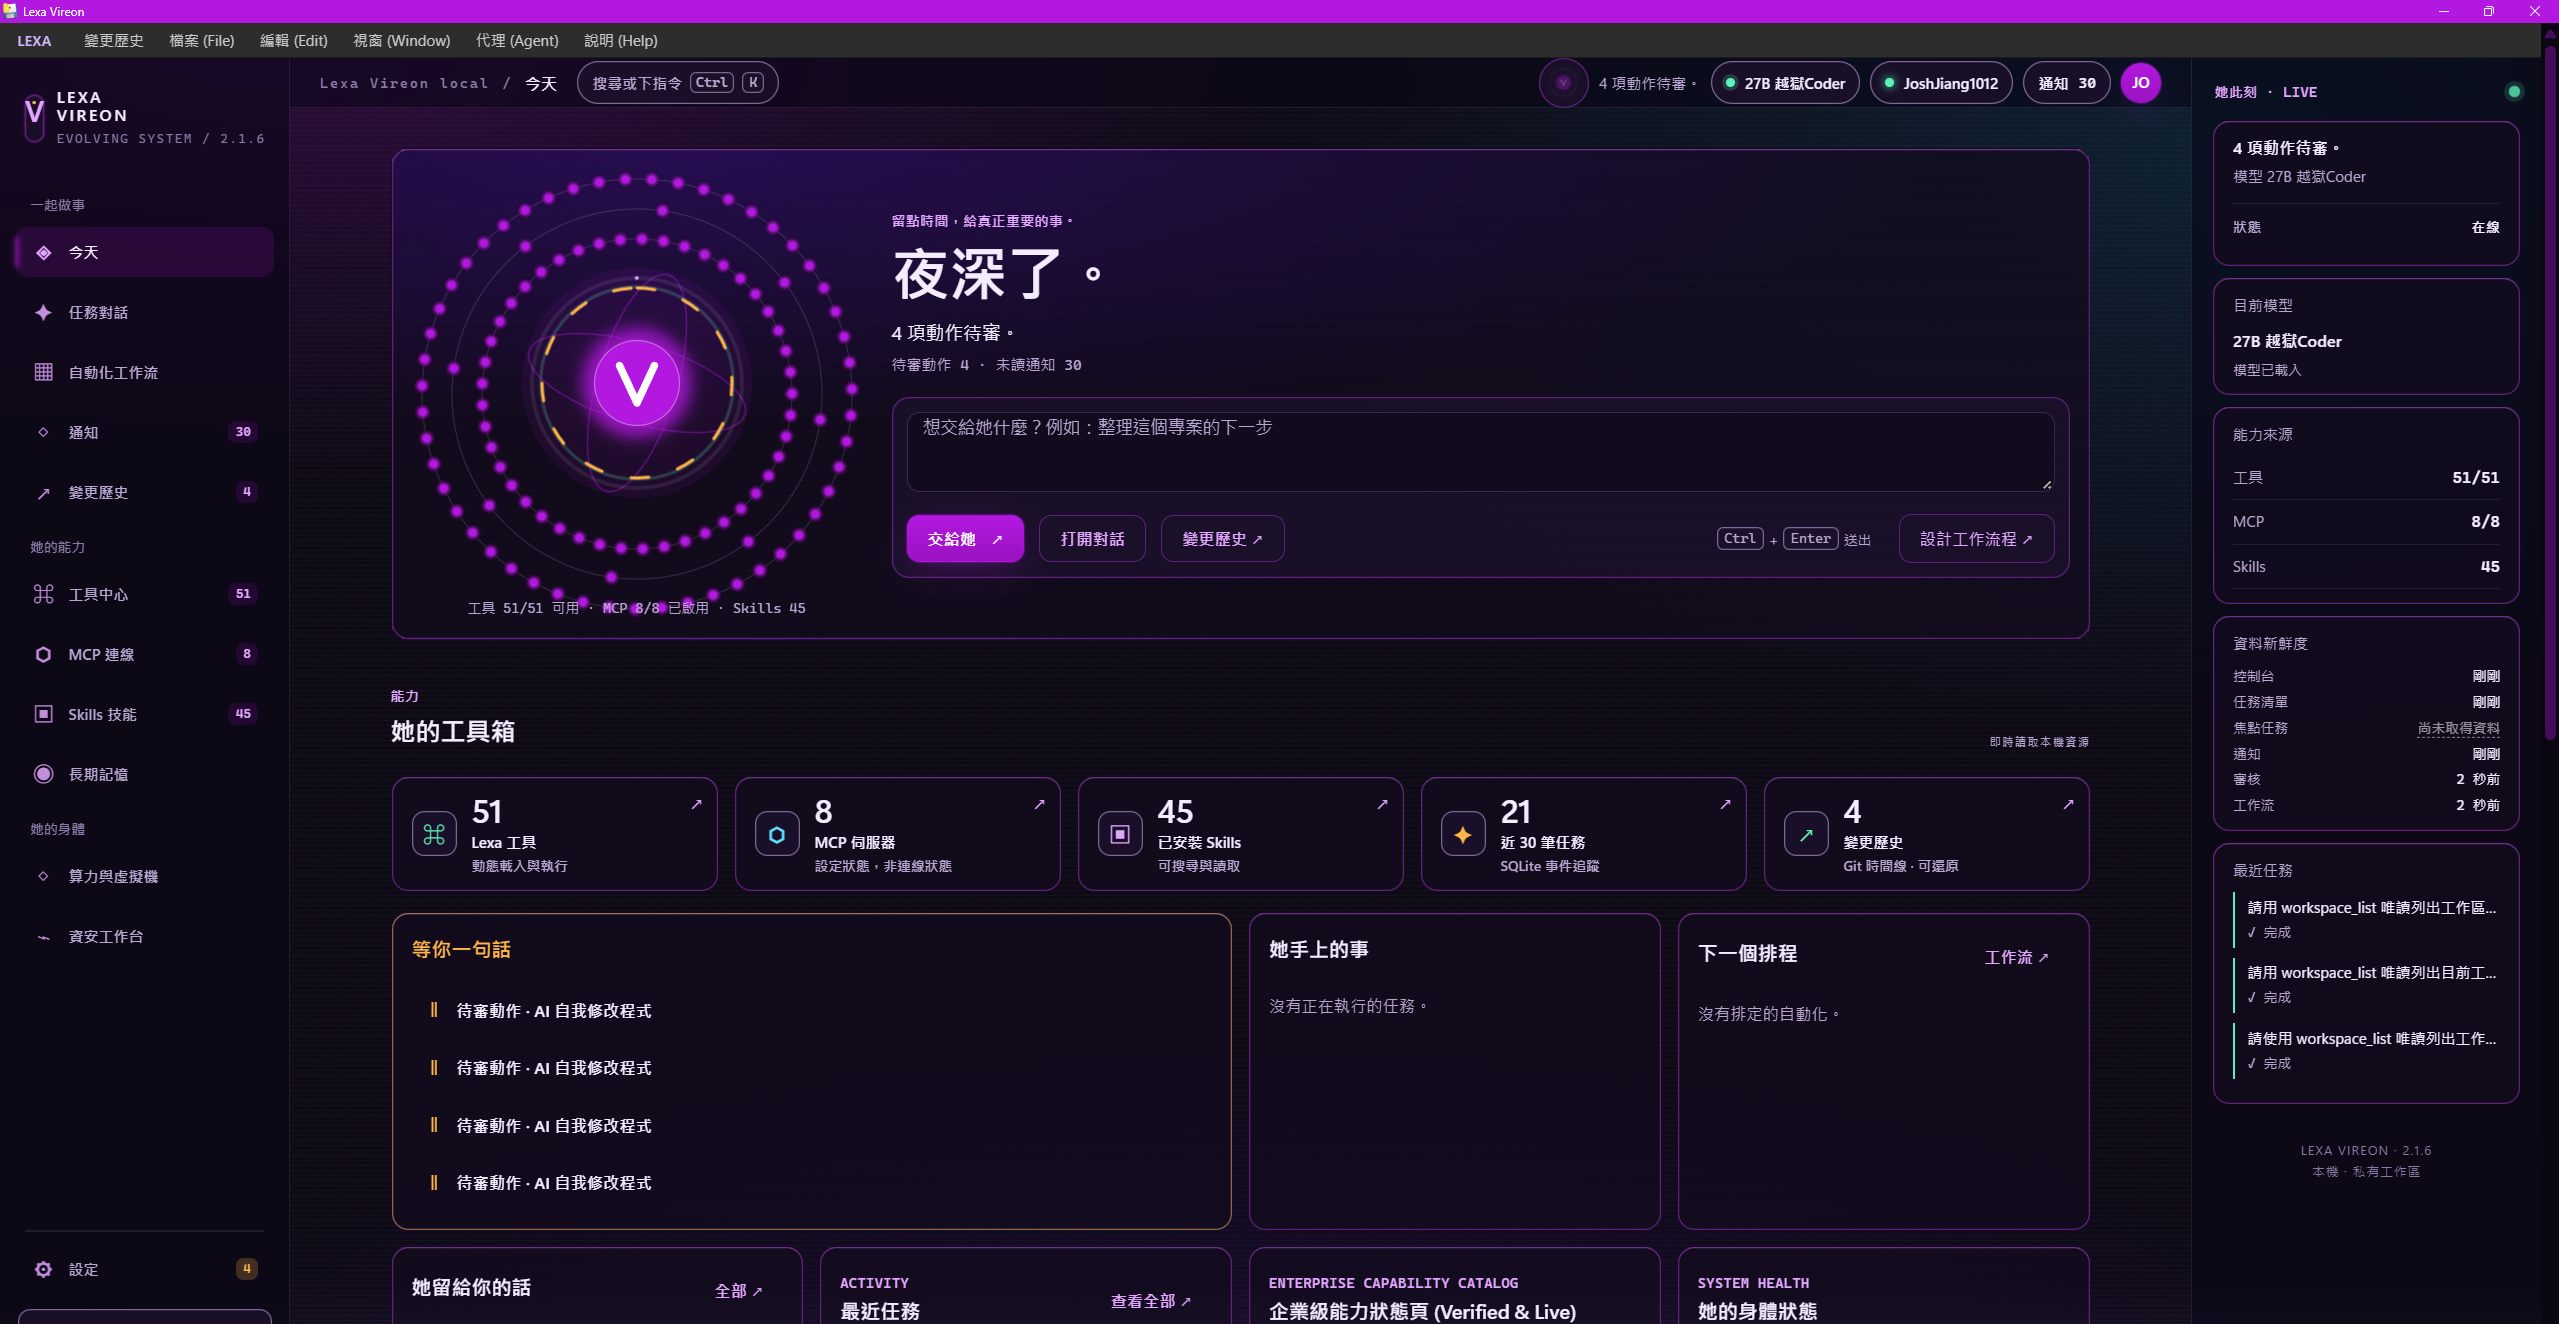Click the 工具中心 command icon
This screenshot has width=2559, height=1324.
pos(43,594)
